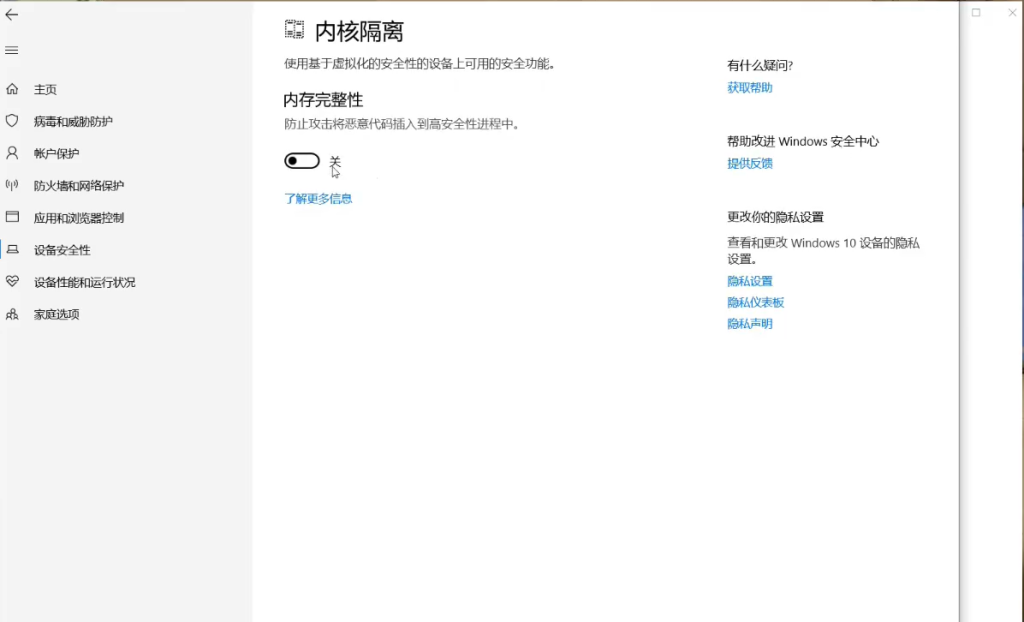Image resolution: width=1024 pixels, height=622 pixels.
Task: View the 隐私声明 link
Action: coord(749,324)
